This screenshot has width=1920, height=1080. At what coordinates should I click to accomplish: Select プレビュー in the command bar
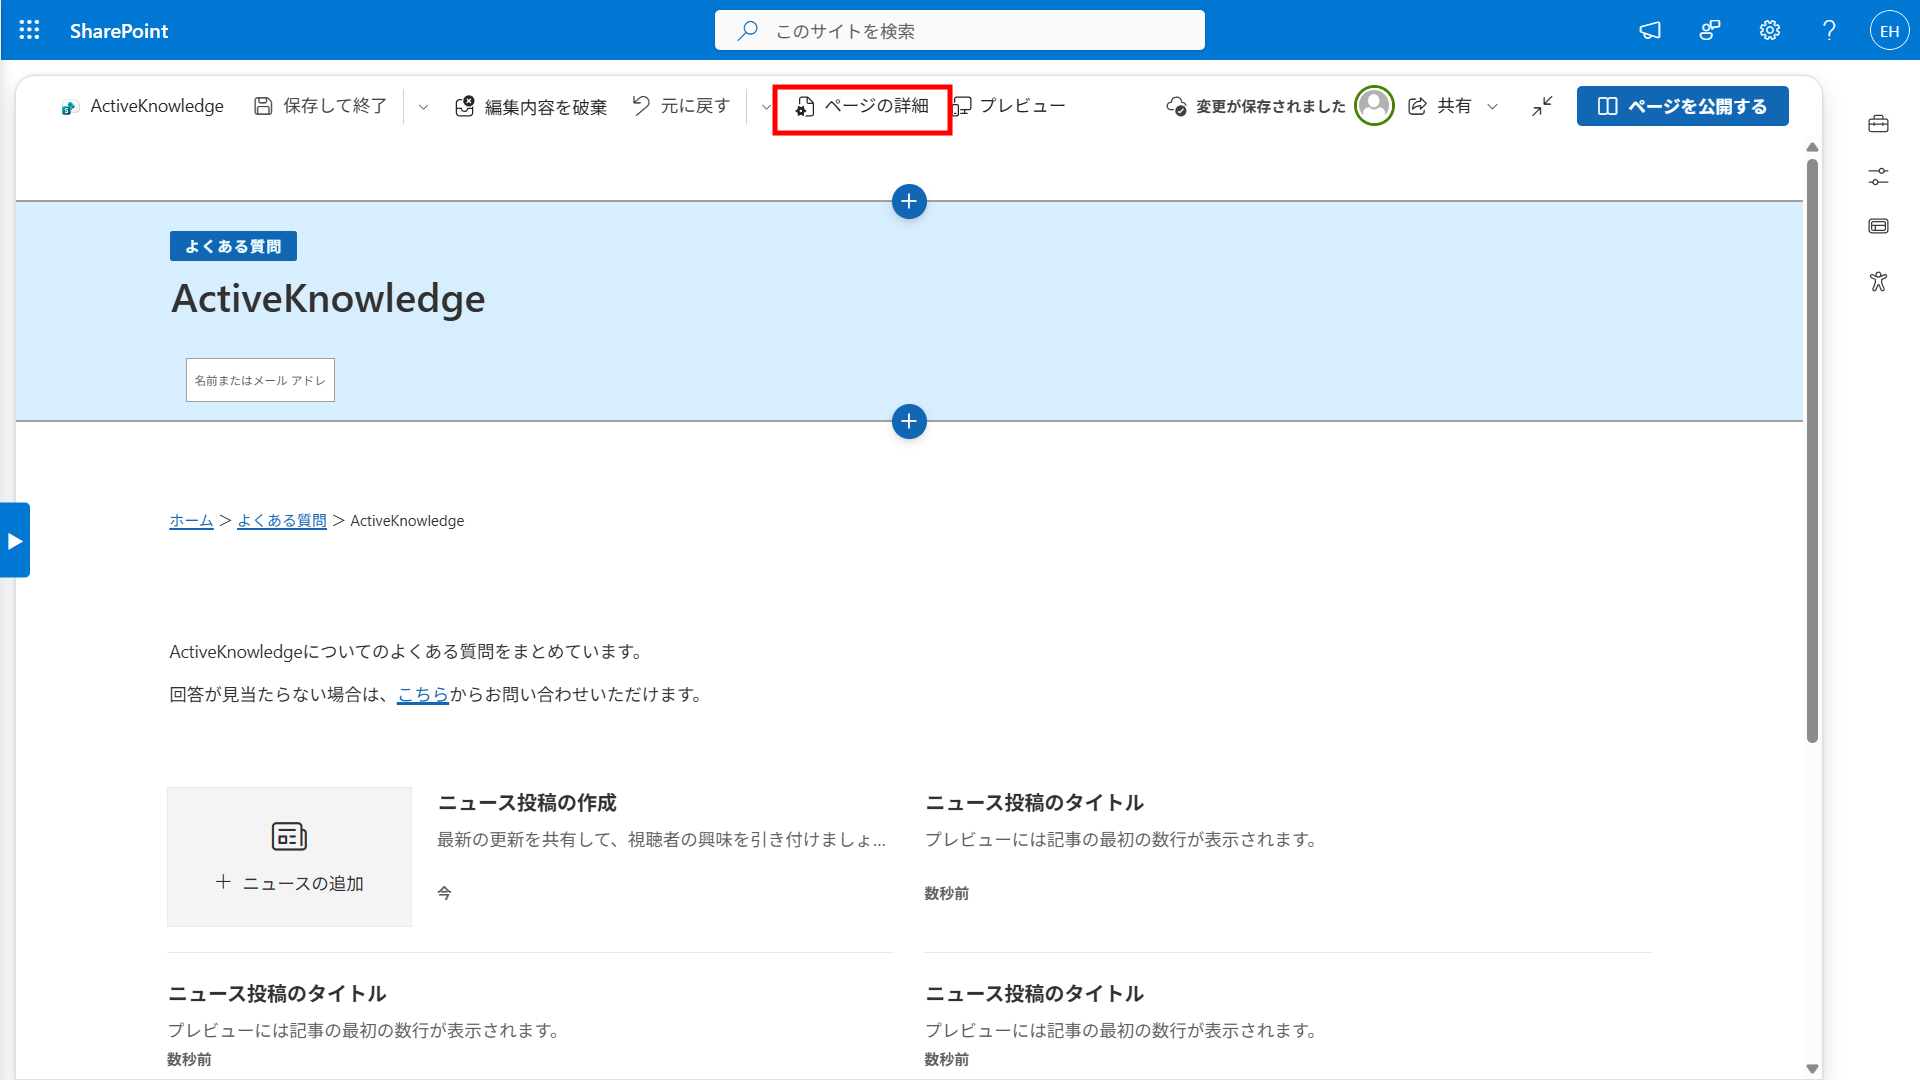tap(1009, 106)
